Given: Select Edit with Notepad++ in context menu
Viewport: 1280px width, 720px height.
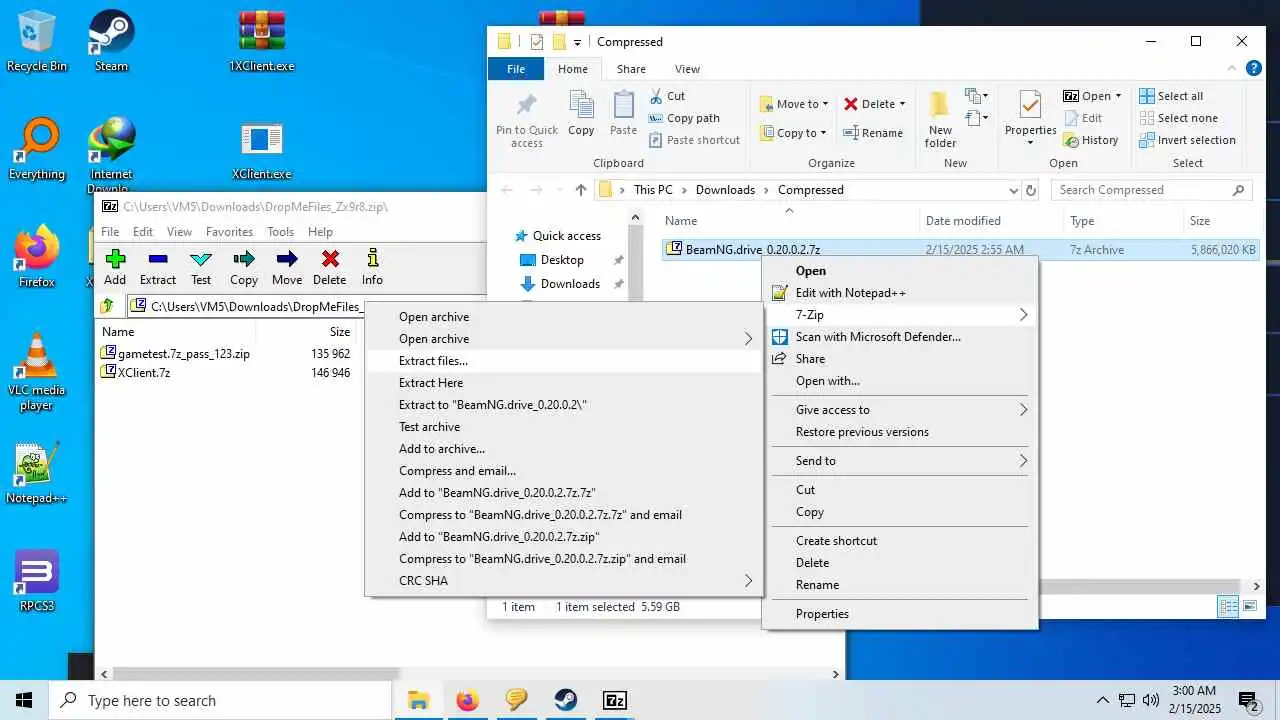Looking at the screenshot, I should [x=900, y=293].
